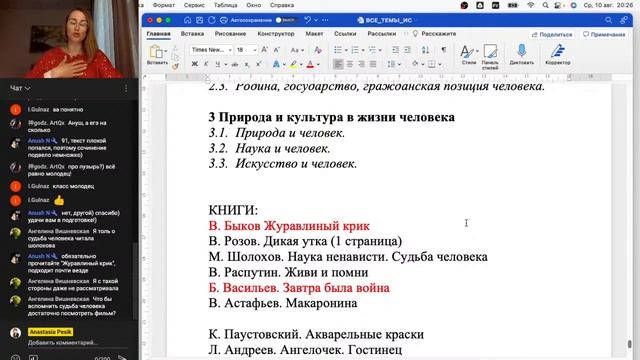Viewport: 640px width, 360px height.
Task: Switch to the Вставка ribbon tab
Action: 192,34
